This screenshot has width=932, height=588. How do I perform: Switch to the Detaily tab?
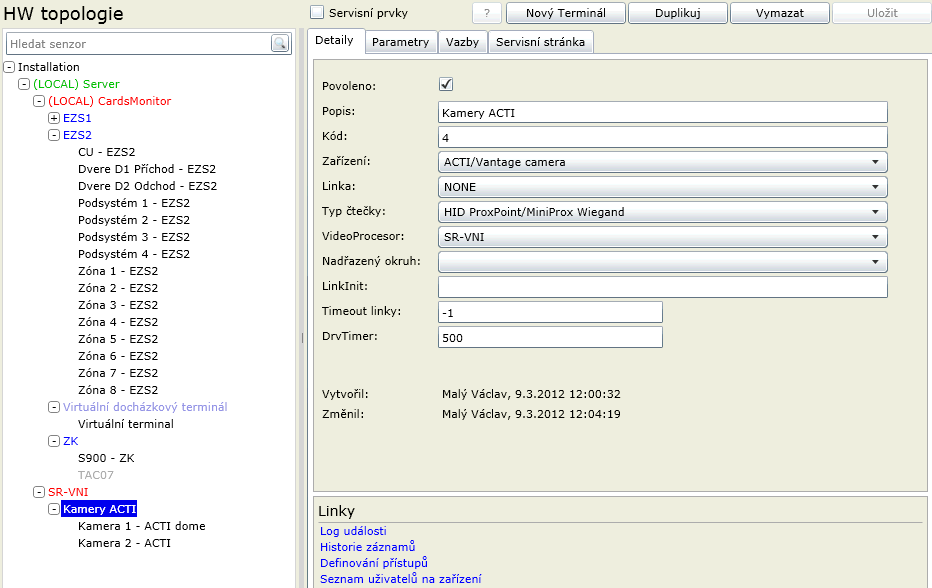(335, 40)
